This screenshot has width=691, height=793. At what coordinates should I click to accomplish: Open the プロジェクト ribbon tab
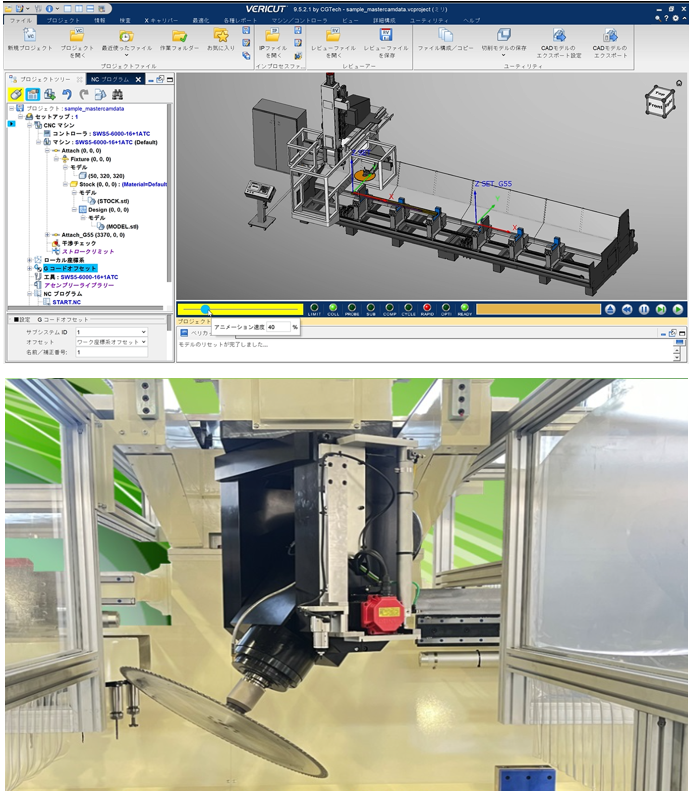tap(63, 20)
